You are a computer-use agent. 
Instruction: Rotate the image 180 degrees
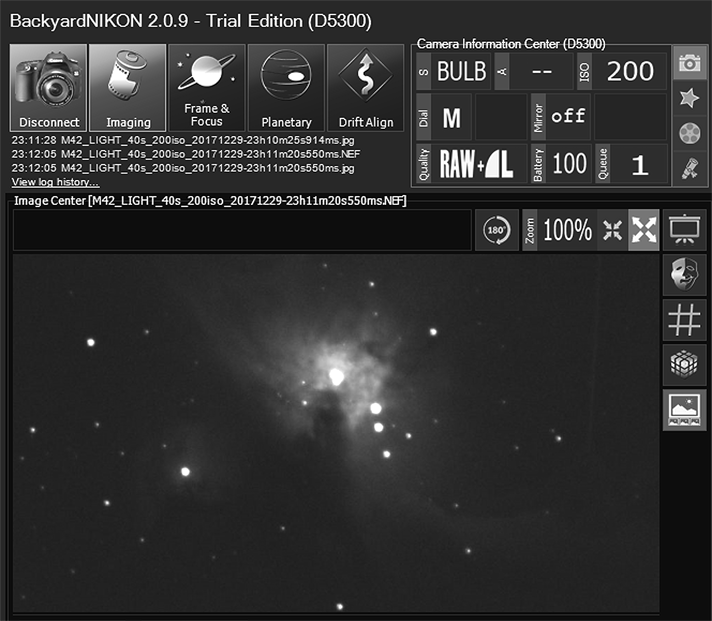pyautogui.click(x=496, y=230)
